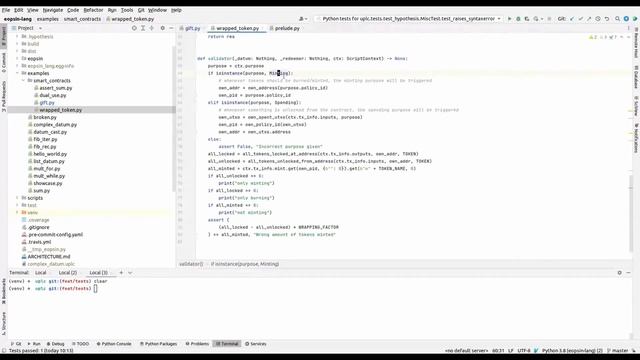This screenshot has height=360, width=640.
Task: Start debugging the selected configuration
Action: (x=518, y=19)
